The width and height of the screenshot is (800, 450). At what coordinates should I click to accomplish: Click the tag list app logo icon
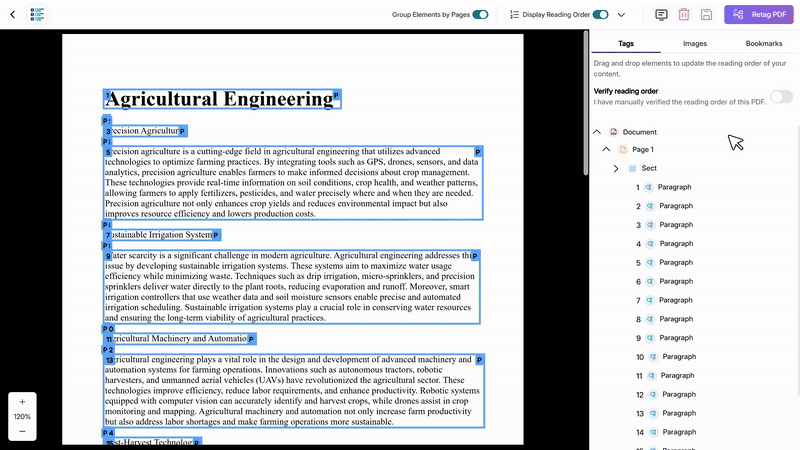[x=37, y=15]
